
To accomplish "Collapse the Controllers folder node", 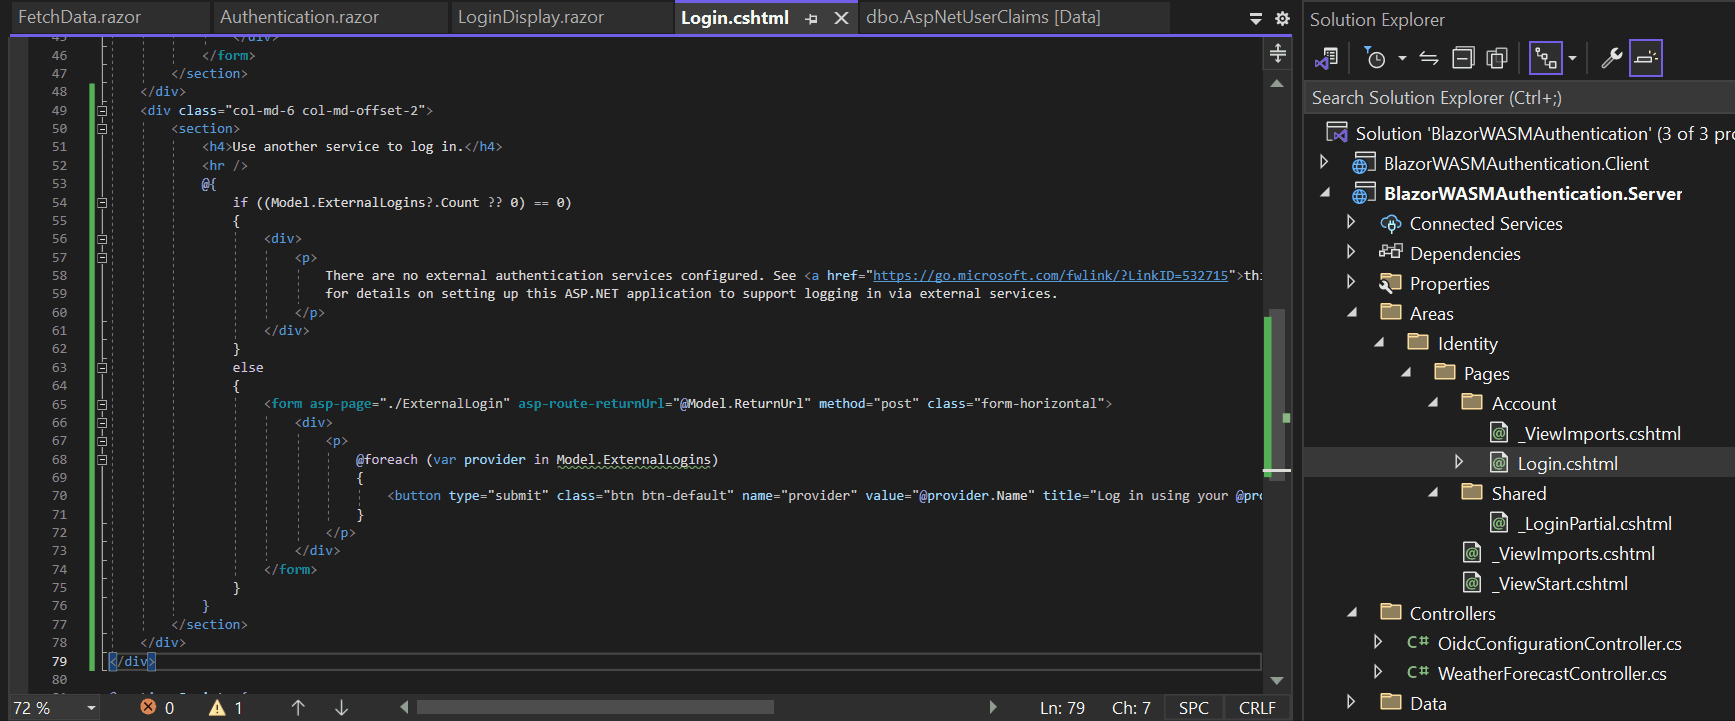I will (1352, 613).
